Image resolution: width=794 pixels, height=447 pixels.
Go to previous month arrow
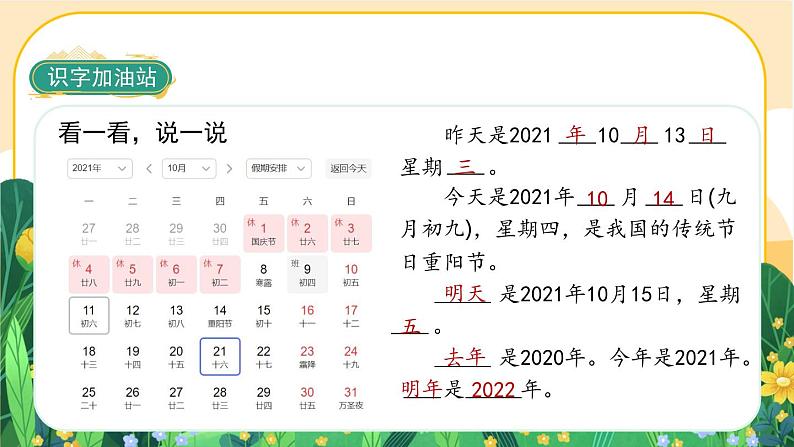[x=149, y=169]
